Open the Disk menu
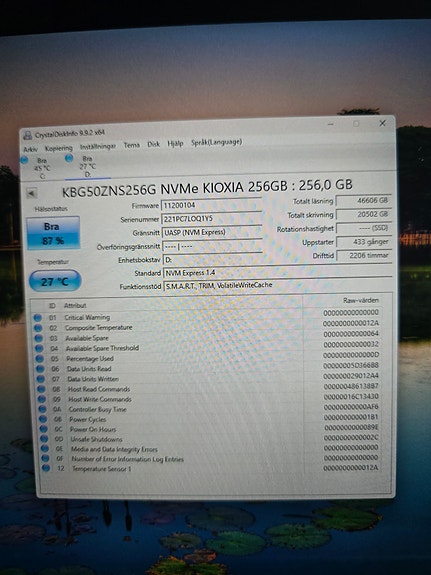Viewport: 431px width, 575px height. click(x=153, y=144)
